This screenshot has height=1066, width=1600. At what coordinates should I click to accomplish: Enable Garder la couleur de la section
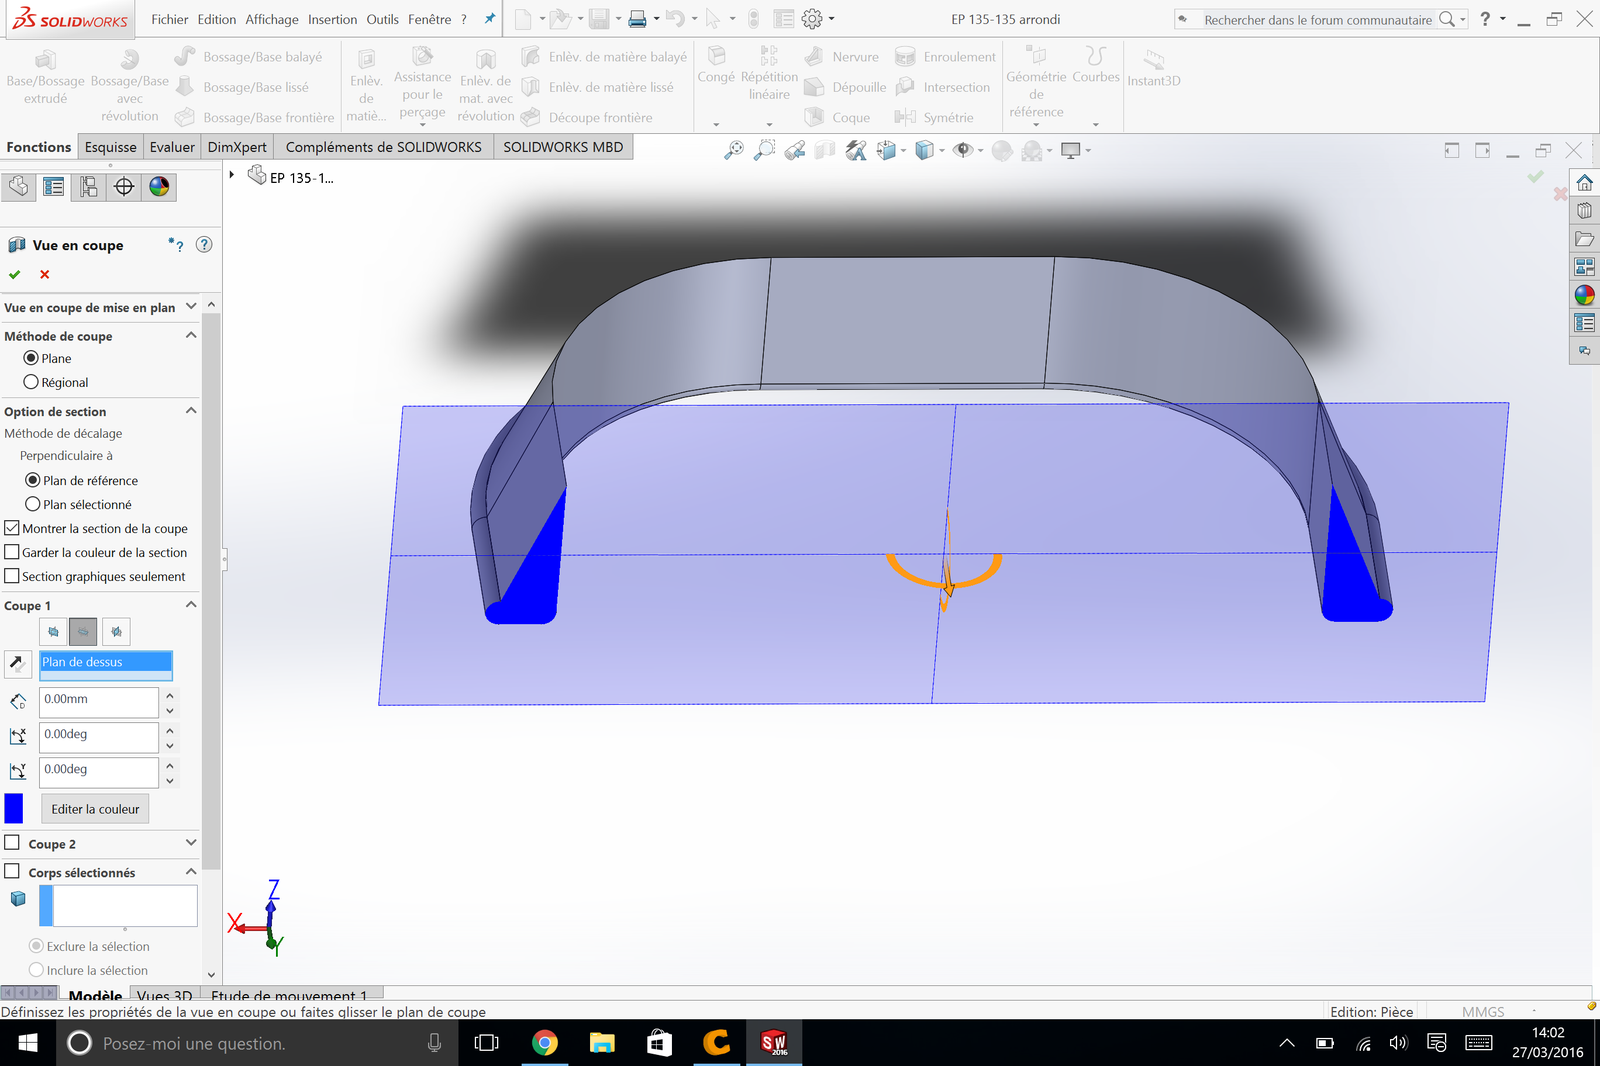click(x=12, y=552)
